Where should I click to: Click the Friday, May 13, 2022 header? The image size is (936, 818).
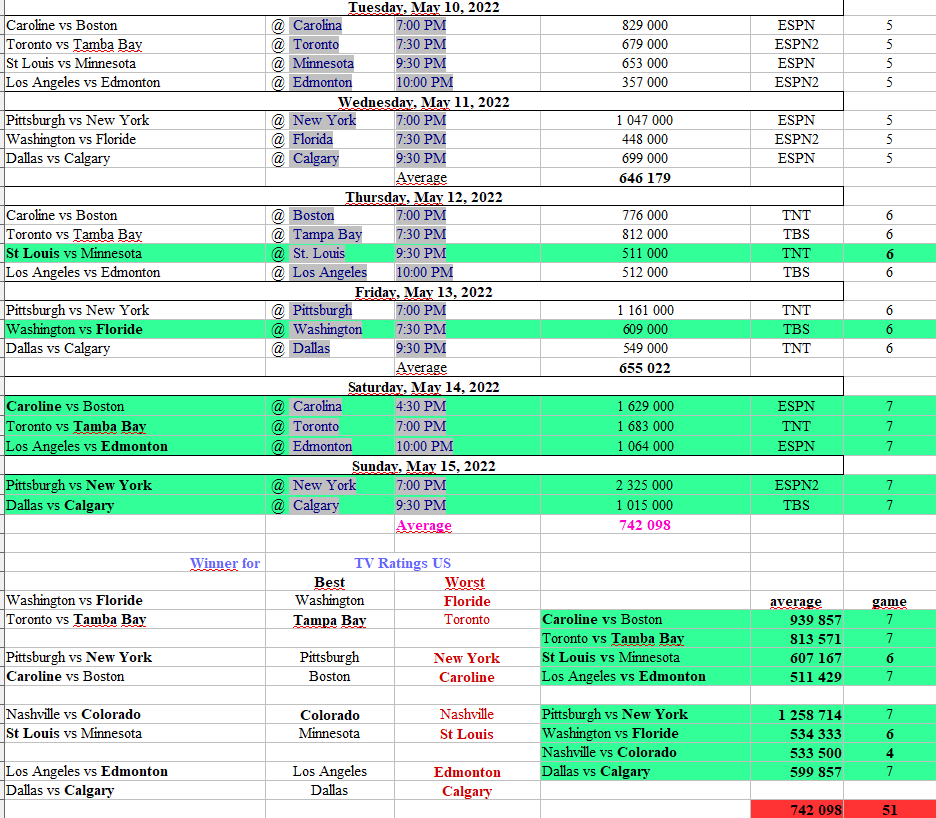click(424, 292)
